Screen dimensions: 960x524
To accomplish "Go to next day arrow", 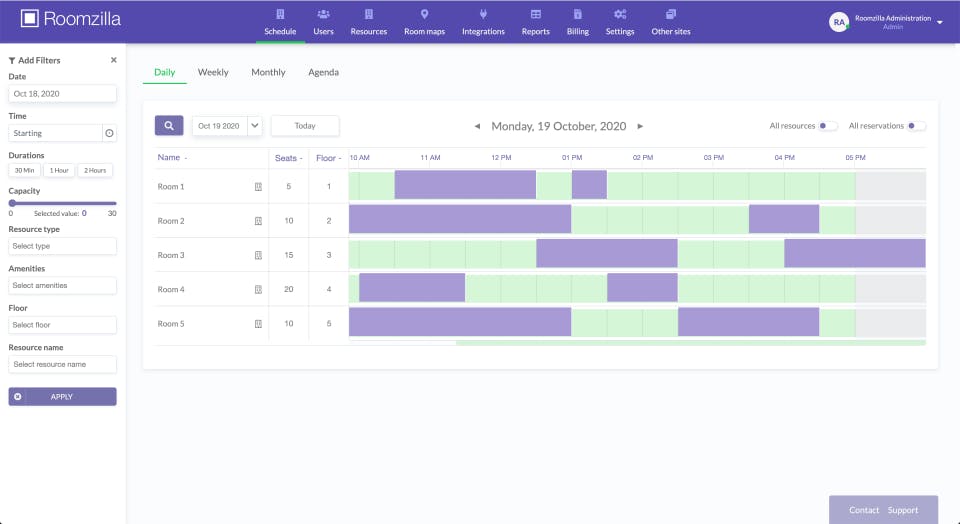I will (640, 126).
